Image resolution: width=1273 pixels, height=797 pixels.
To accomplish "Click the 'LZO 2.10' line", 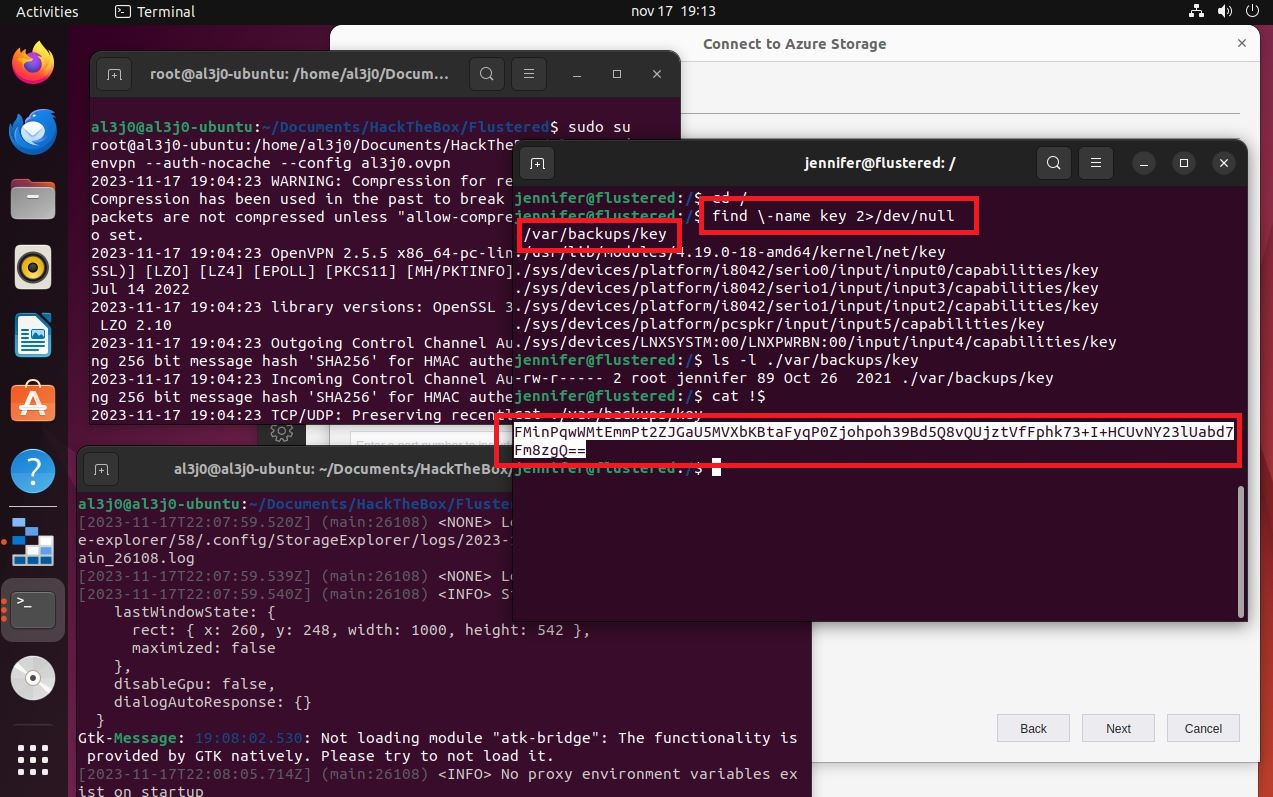I will (x=136, y=325).
